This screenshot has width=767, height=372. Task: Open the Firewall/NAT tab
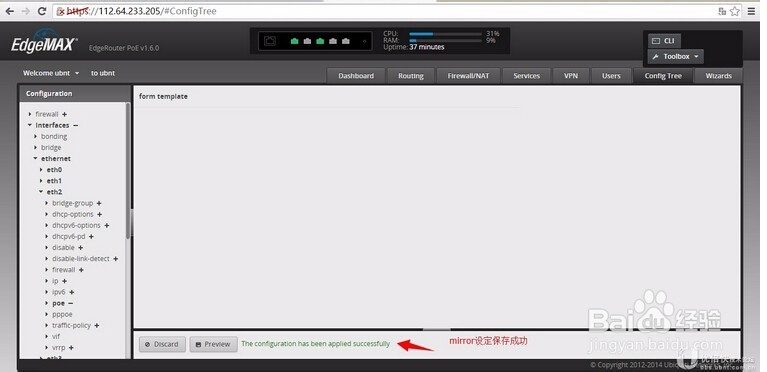tap(468, 76)
